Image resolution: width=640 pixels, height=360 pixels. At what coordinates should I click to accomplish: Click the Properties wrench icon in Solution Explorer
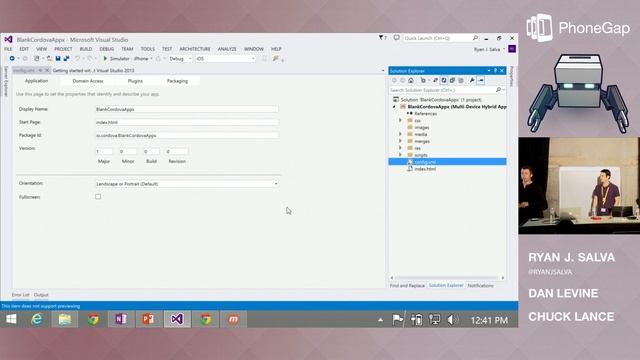[472, 80]
